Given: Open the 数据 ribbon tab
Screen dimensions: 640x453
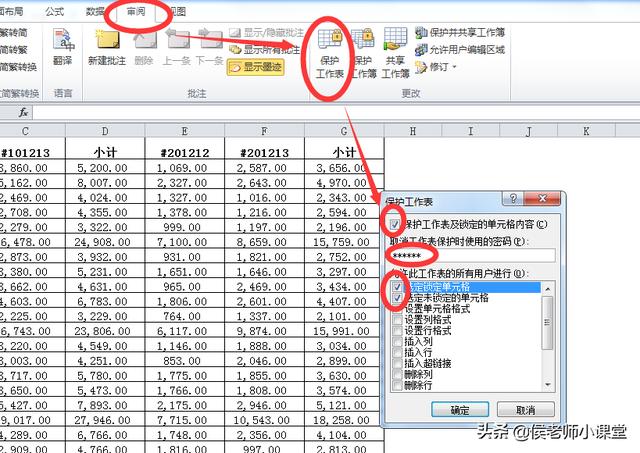Looking at the screenshot, I should [x=95, y=11].
